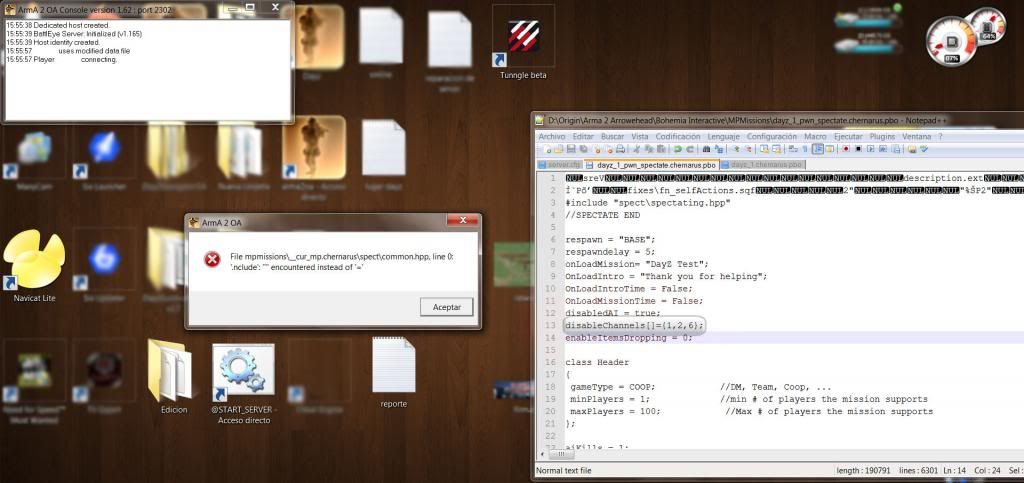
Task: Open the Vista menu
Action: pos(640,136)
